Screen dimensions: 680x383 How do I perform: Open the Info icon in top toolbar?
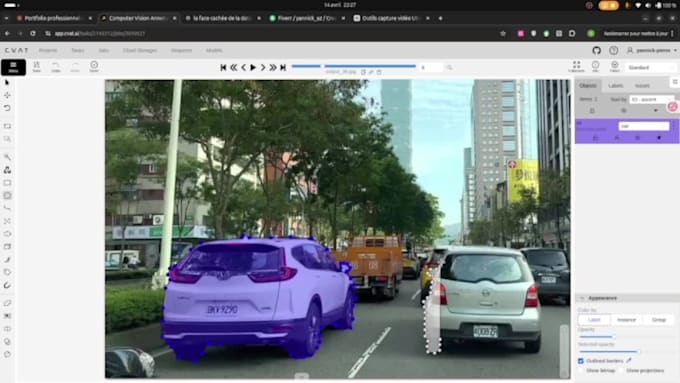point(595,66)
